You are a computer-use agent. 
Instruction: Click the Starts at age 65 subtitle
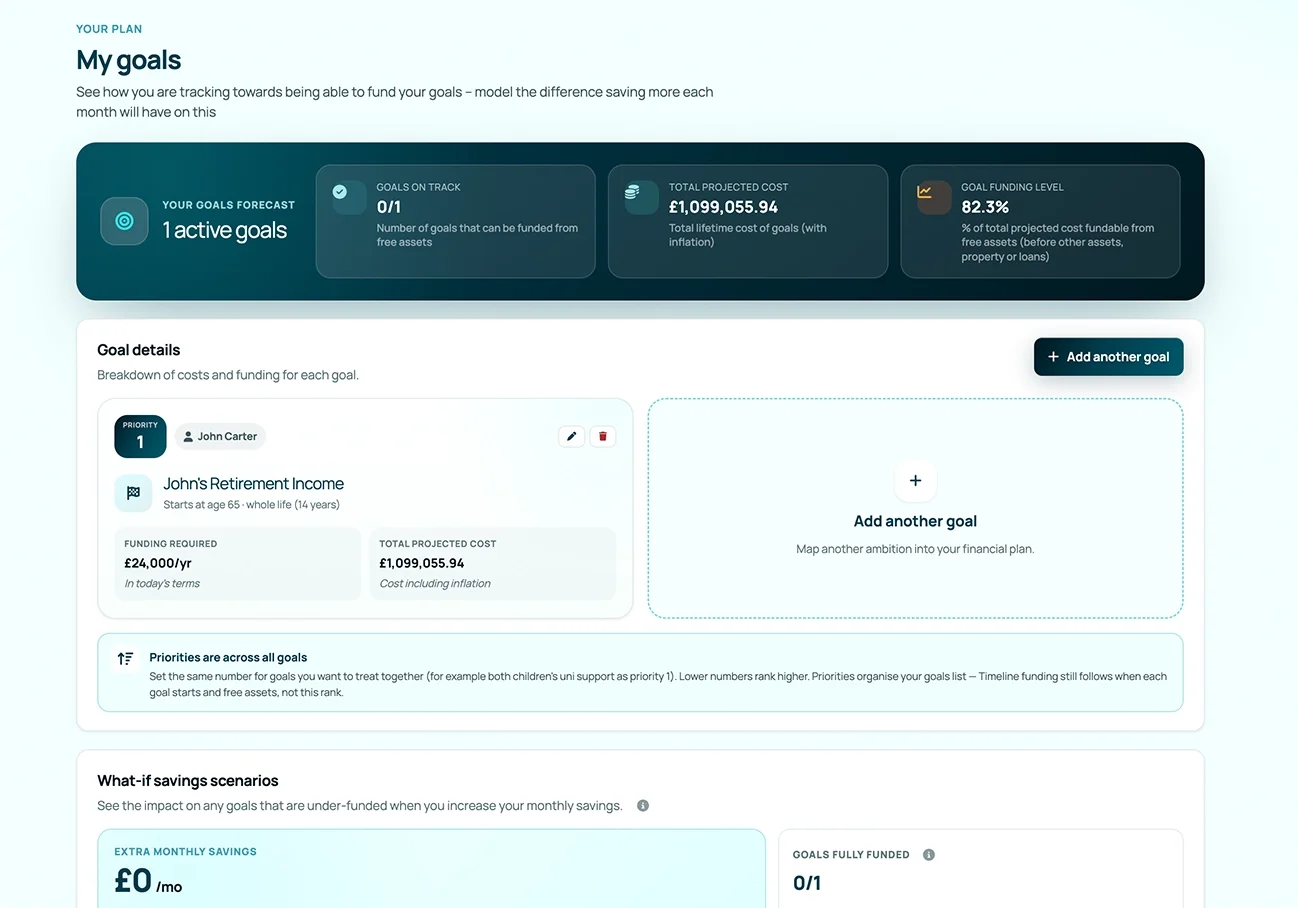pyautogui.click(x=251, y=505)
